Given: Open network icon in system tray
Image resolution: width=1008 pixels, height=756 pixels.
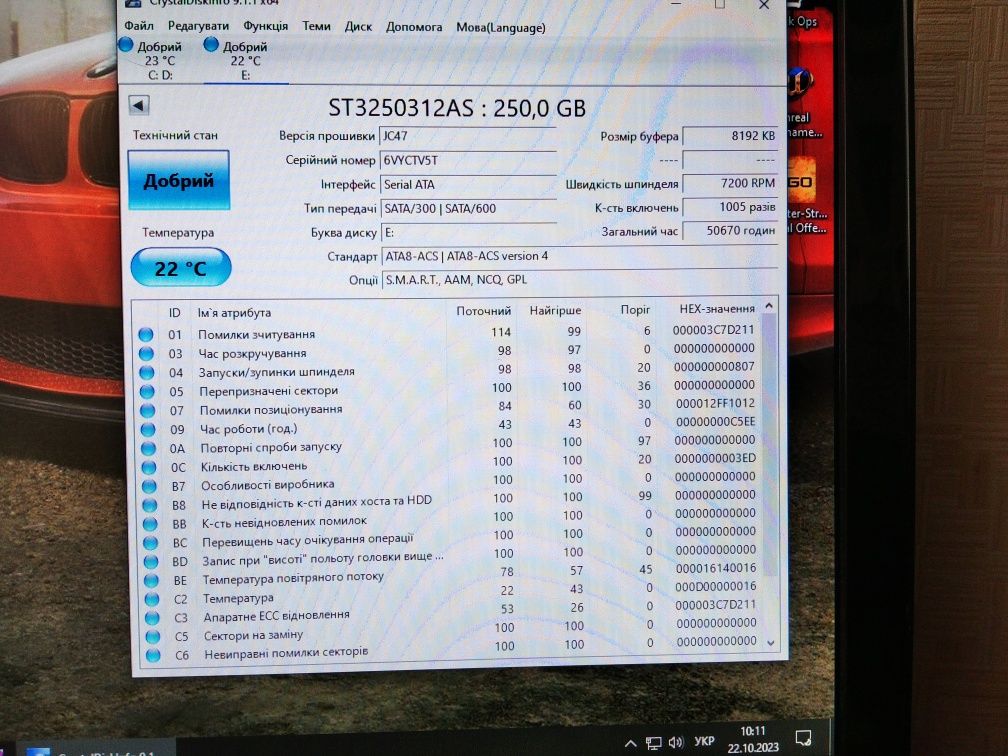Looking at the screenshot, I should click(653, 744).
